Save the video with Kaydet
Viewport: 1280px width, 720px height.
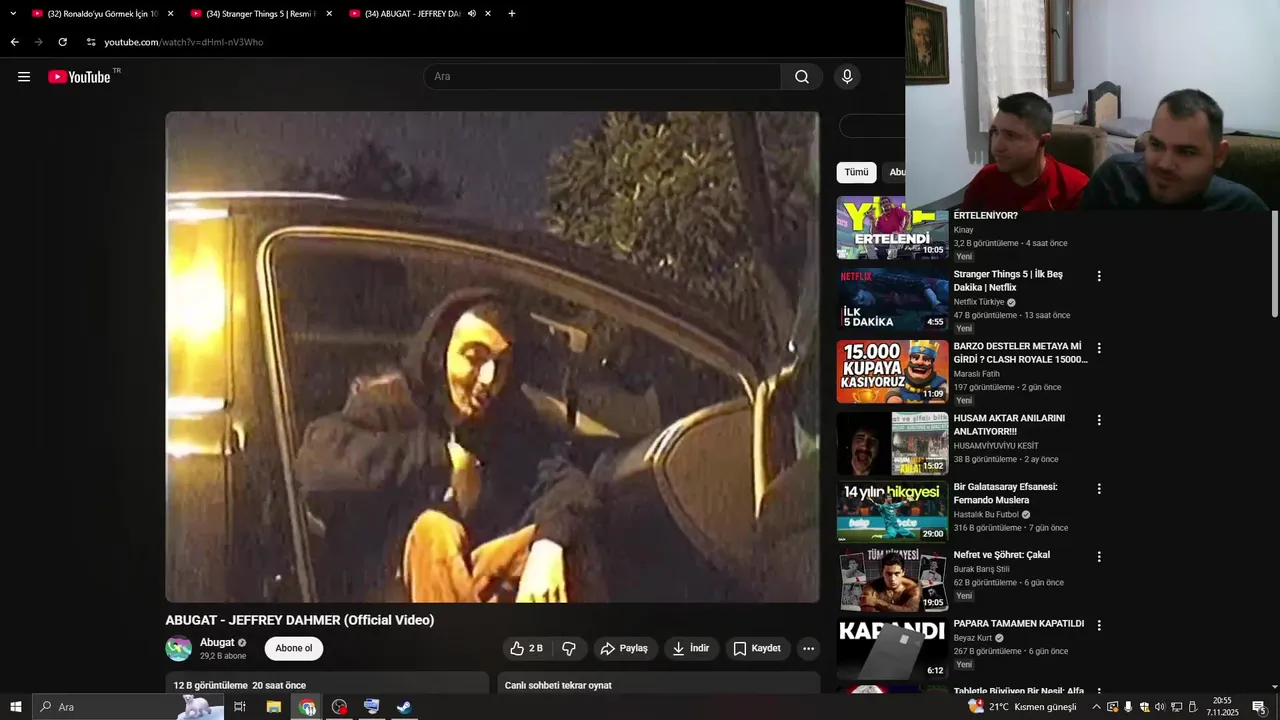pyautogui.click(x=757, y=648)
